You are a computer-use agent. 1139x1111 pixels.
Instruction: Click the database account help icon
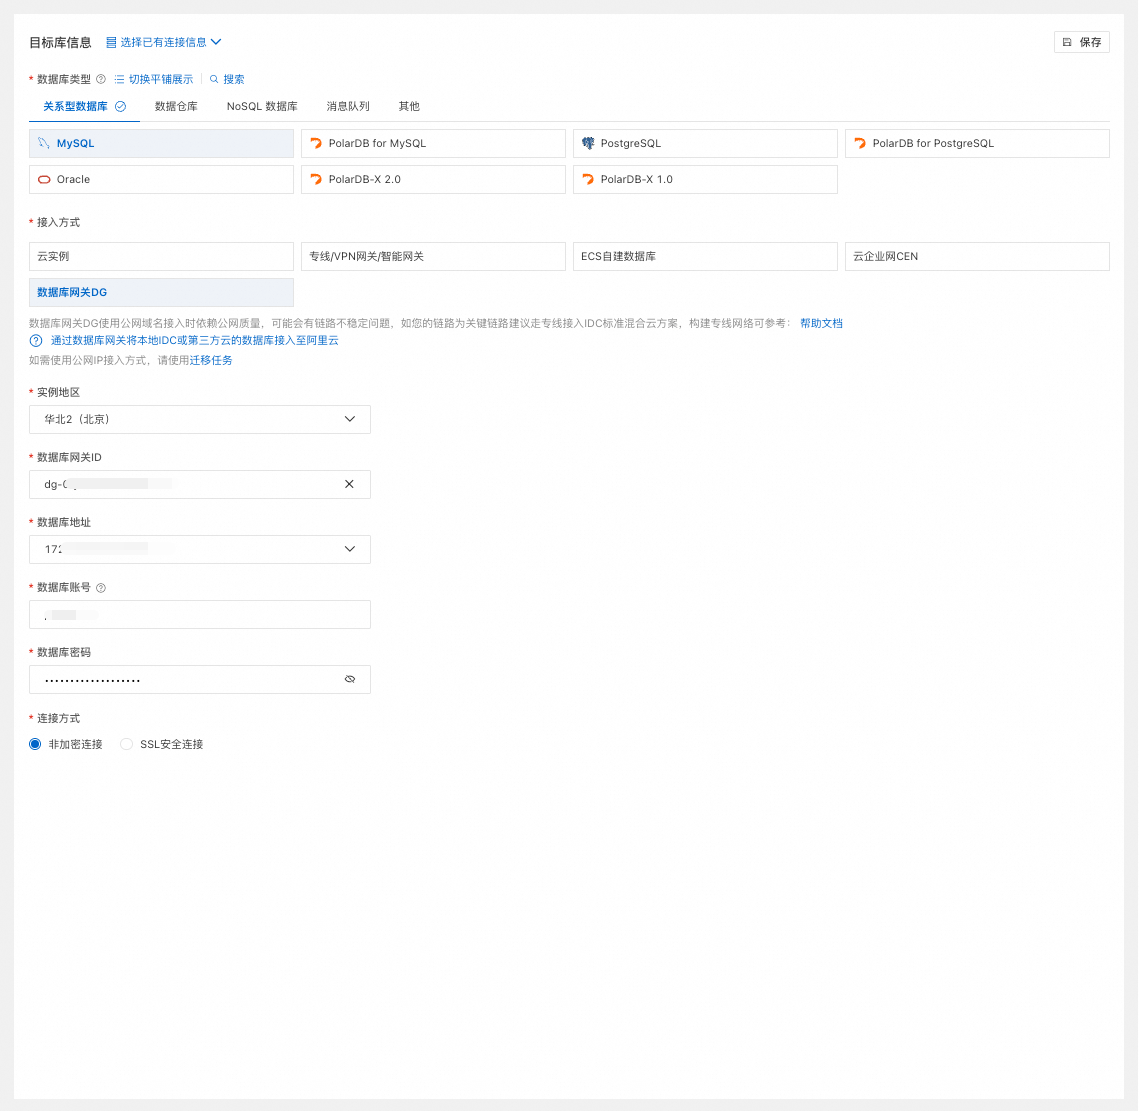point(101,588)
